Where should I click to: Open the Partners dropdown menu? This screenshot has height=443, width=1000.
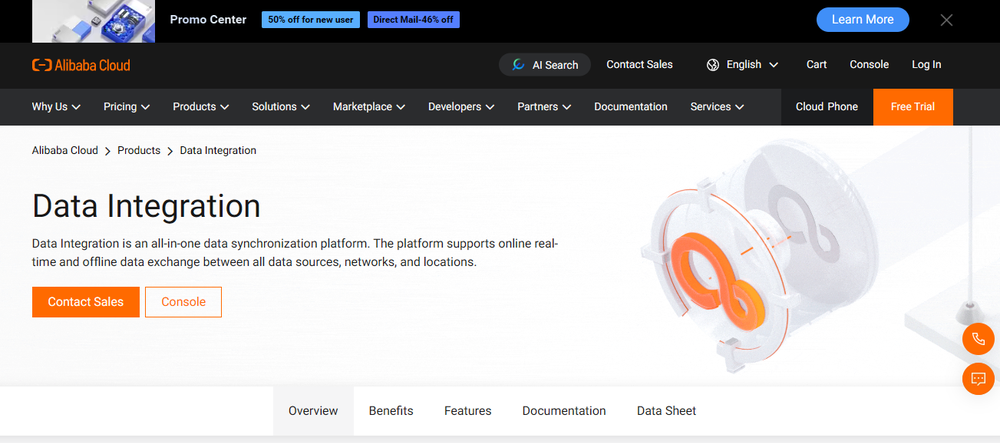[x=544, y=106]
